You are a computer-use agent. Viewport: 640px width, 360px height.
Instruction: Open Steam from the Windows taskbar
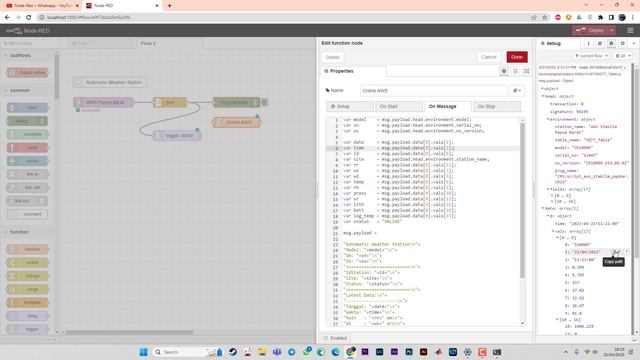pos(233,352)
